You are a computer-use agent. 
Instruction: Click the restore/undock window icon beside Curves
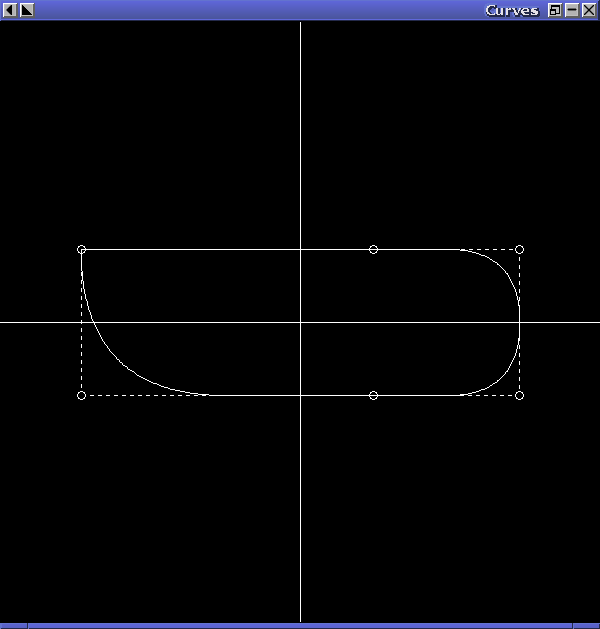[x=555, y=10]
